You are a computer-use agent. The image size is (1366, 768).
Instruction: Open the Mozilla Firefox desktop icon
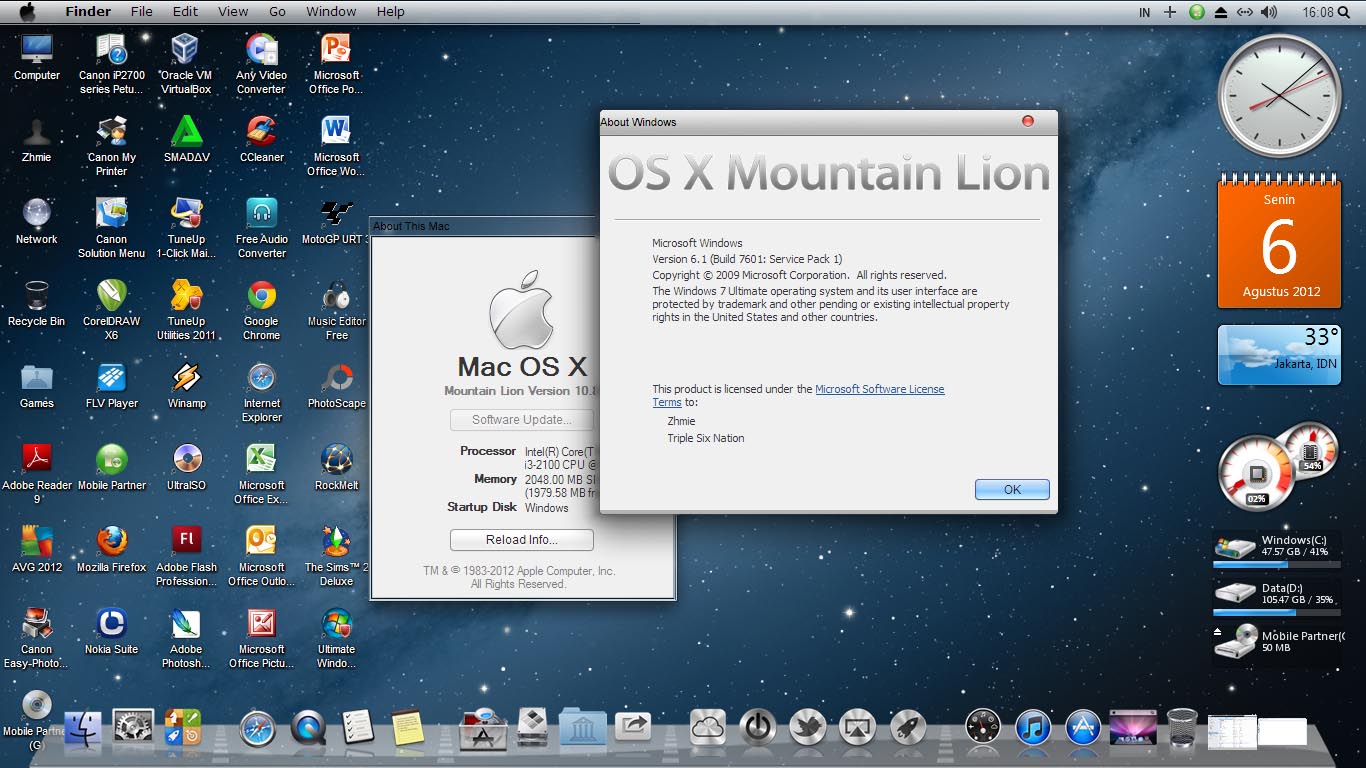click(x=112, y=549)
